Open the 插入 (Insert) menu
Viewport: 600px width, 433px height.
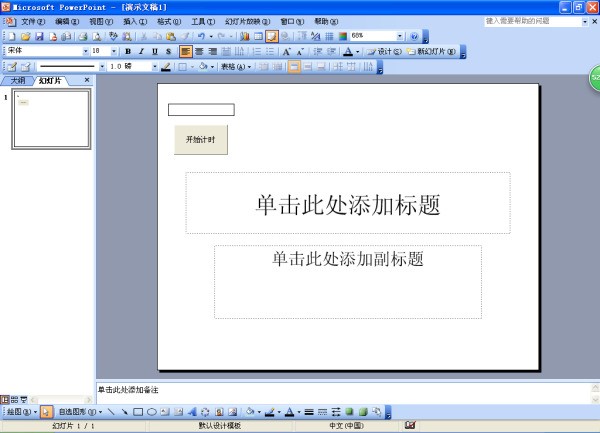[x=134, y=21]
